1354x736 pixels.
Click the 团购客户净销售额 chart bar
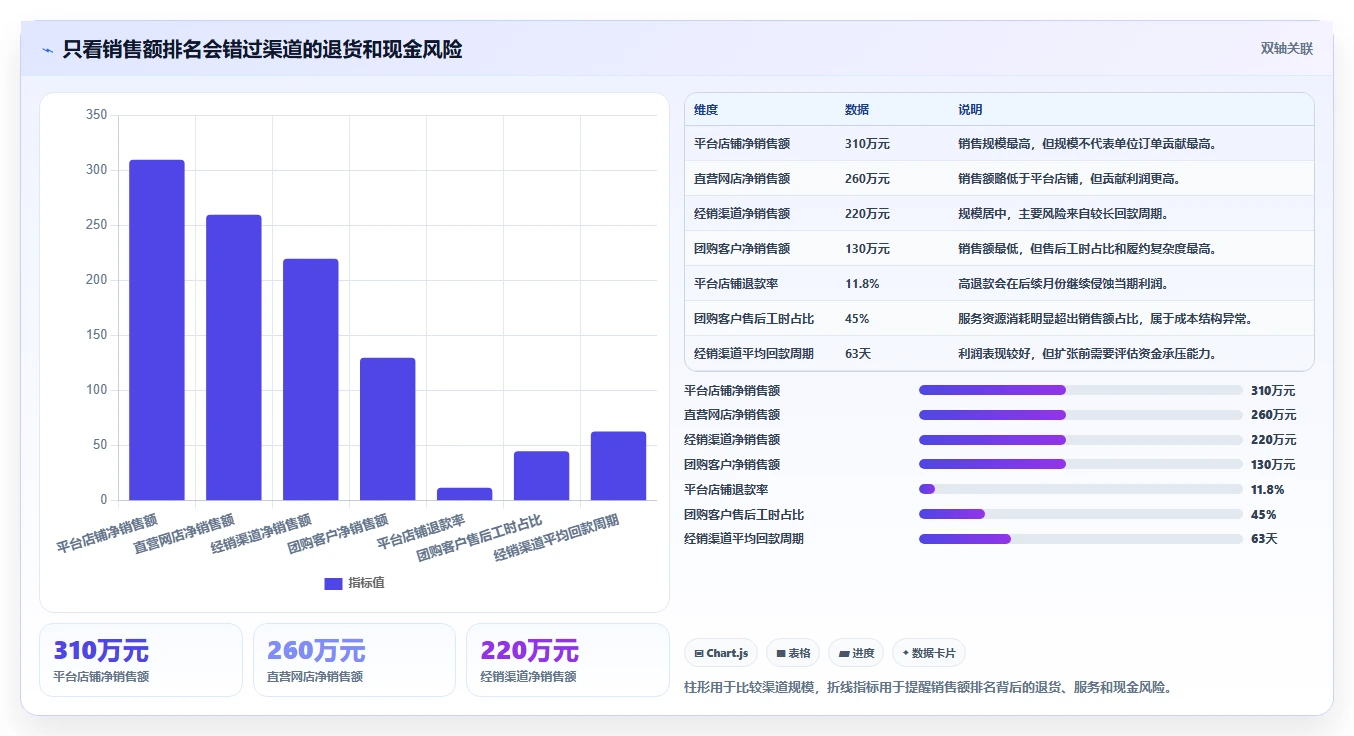click(388, 429)
